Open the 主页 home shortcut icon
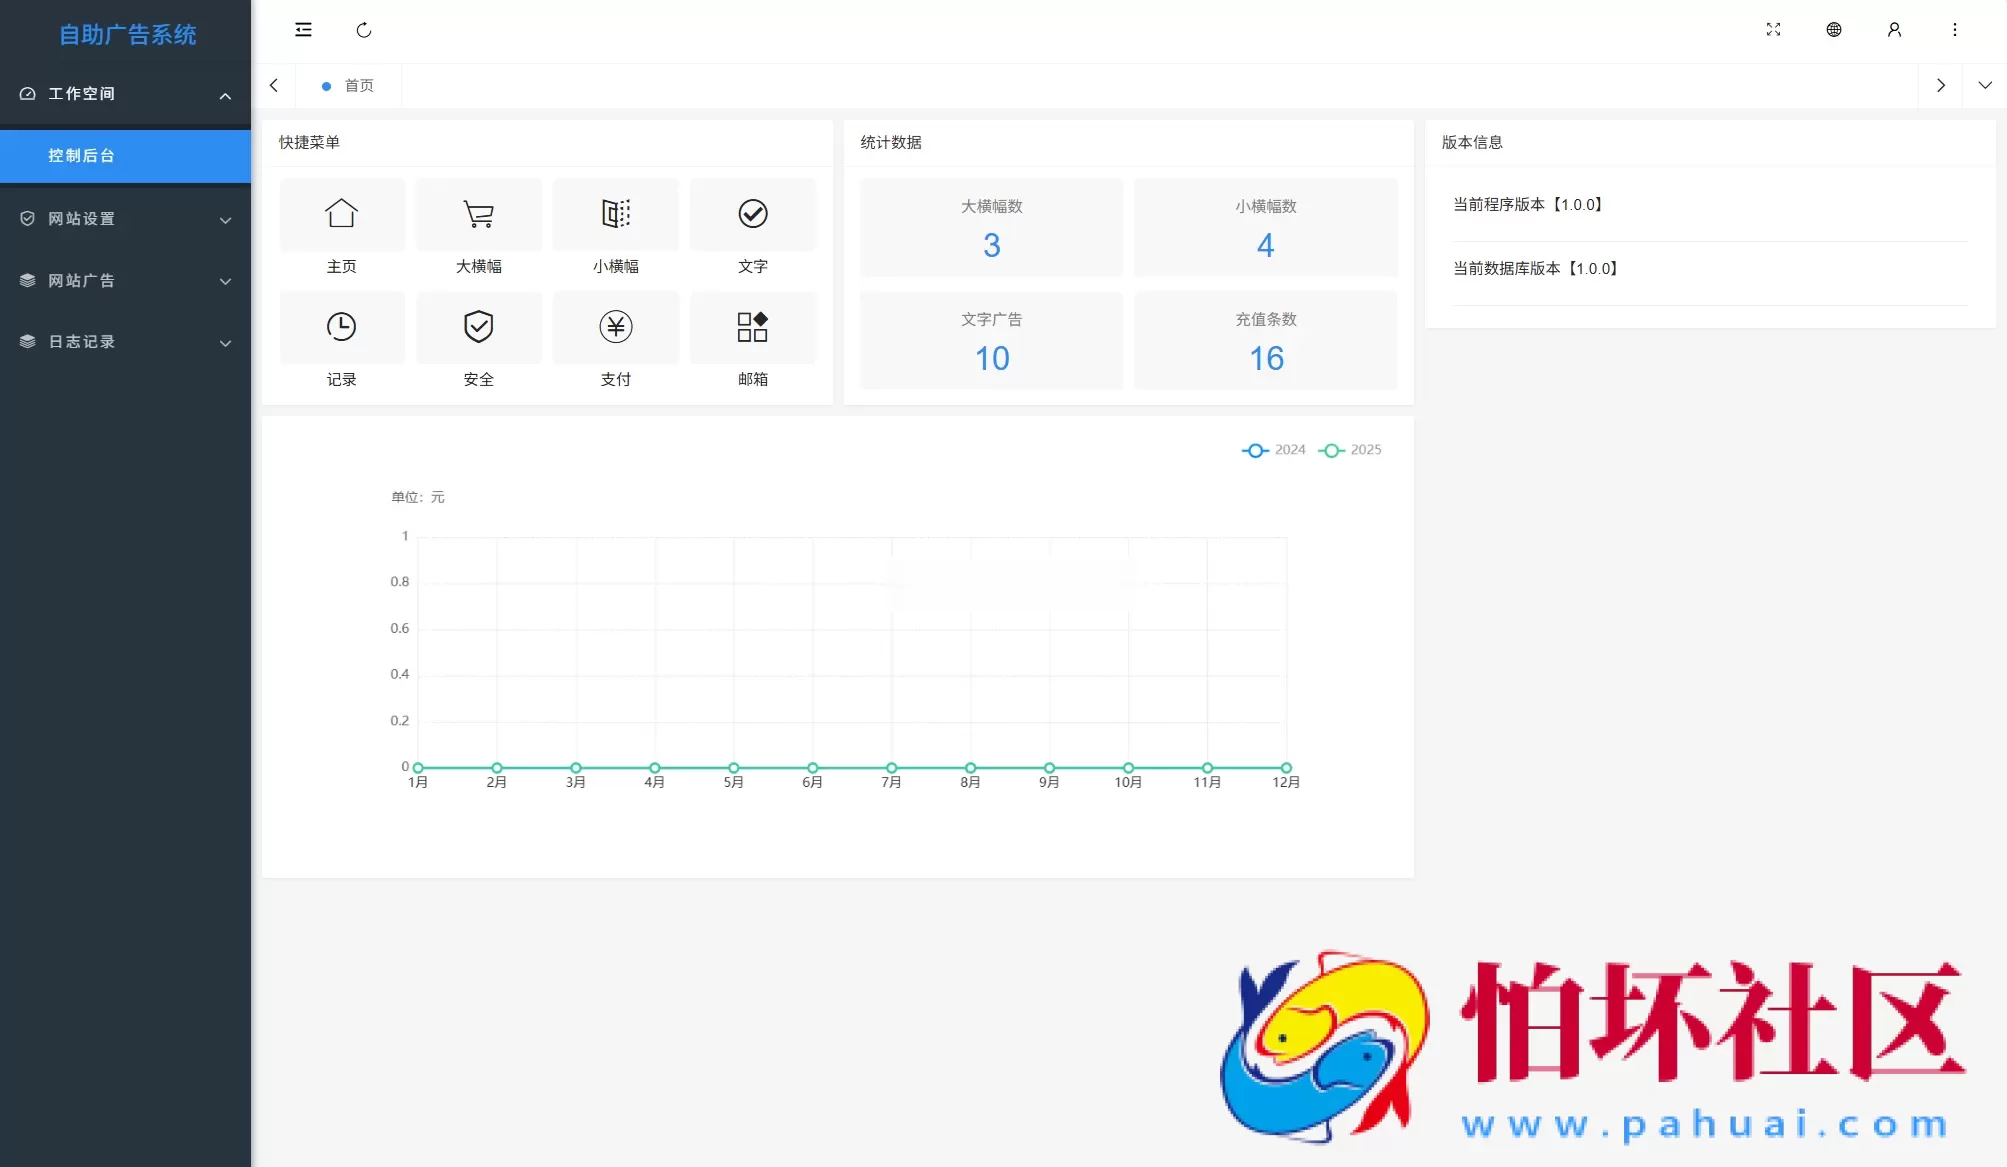This screenshot has width=2007, height=1167. [341, 214]
